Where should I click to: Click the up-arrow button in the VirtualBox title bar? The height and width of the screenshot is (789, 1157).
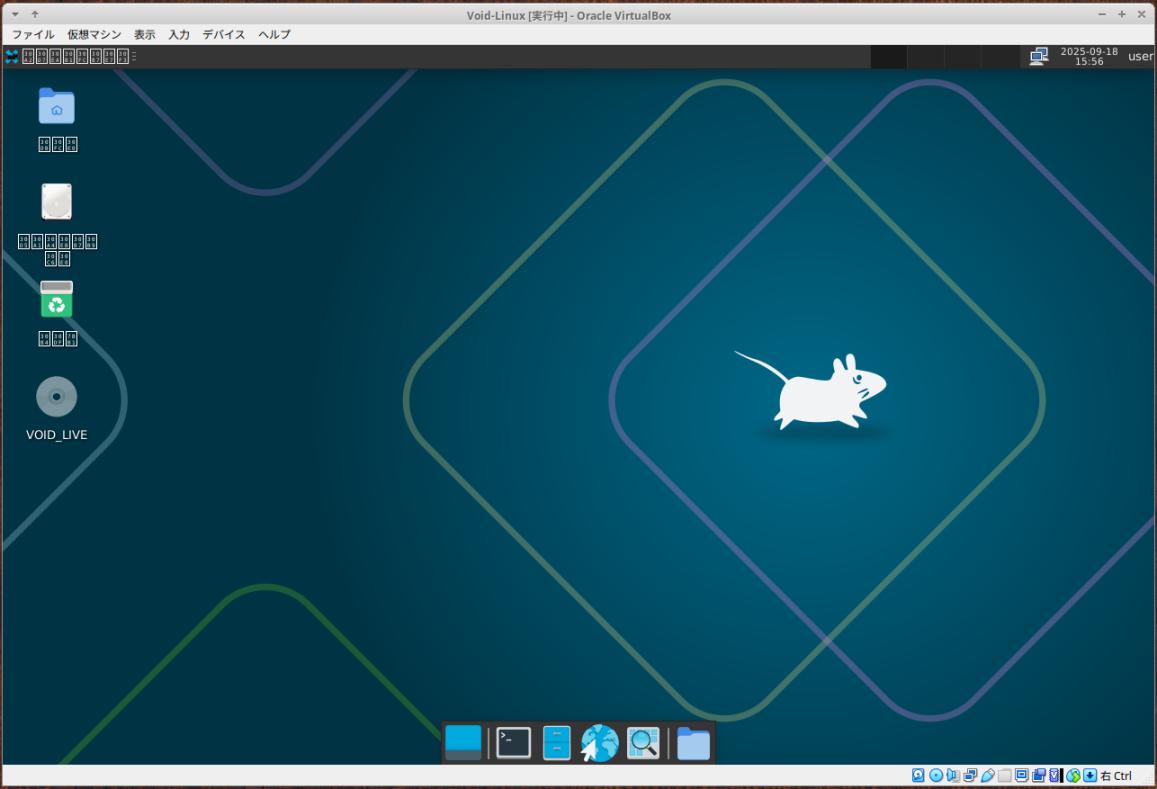(35, 14)
